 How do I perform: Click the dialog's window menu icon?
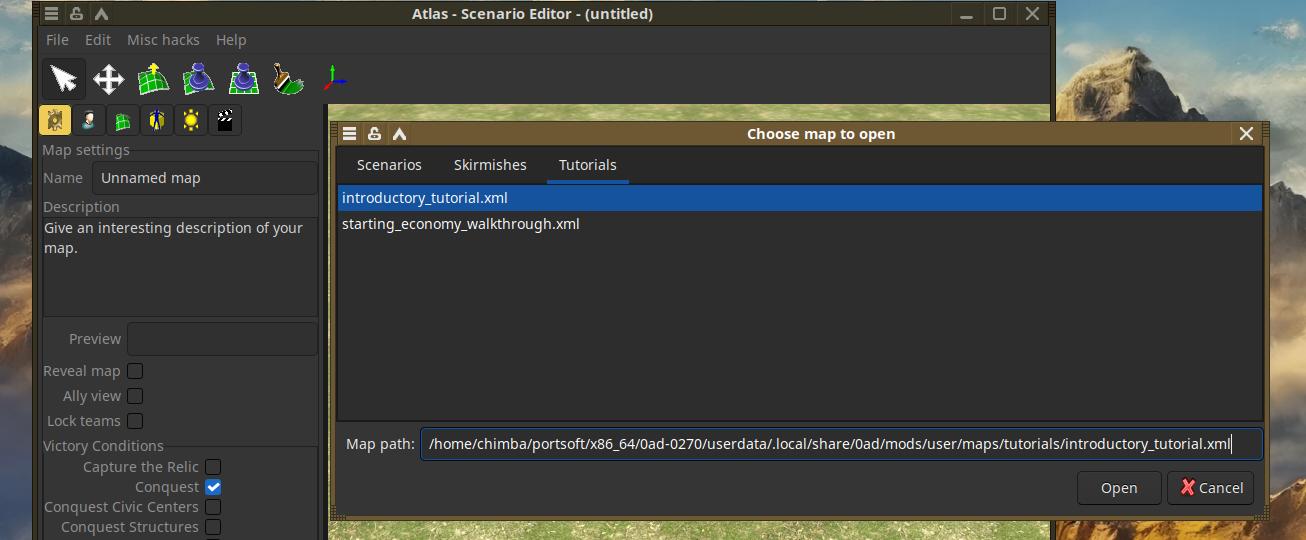349,134
